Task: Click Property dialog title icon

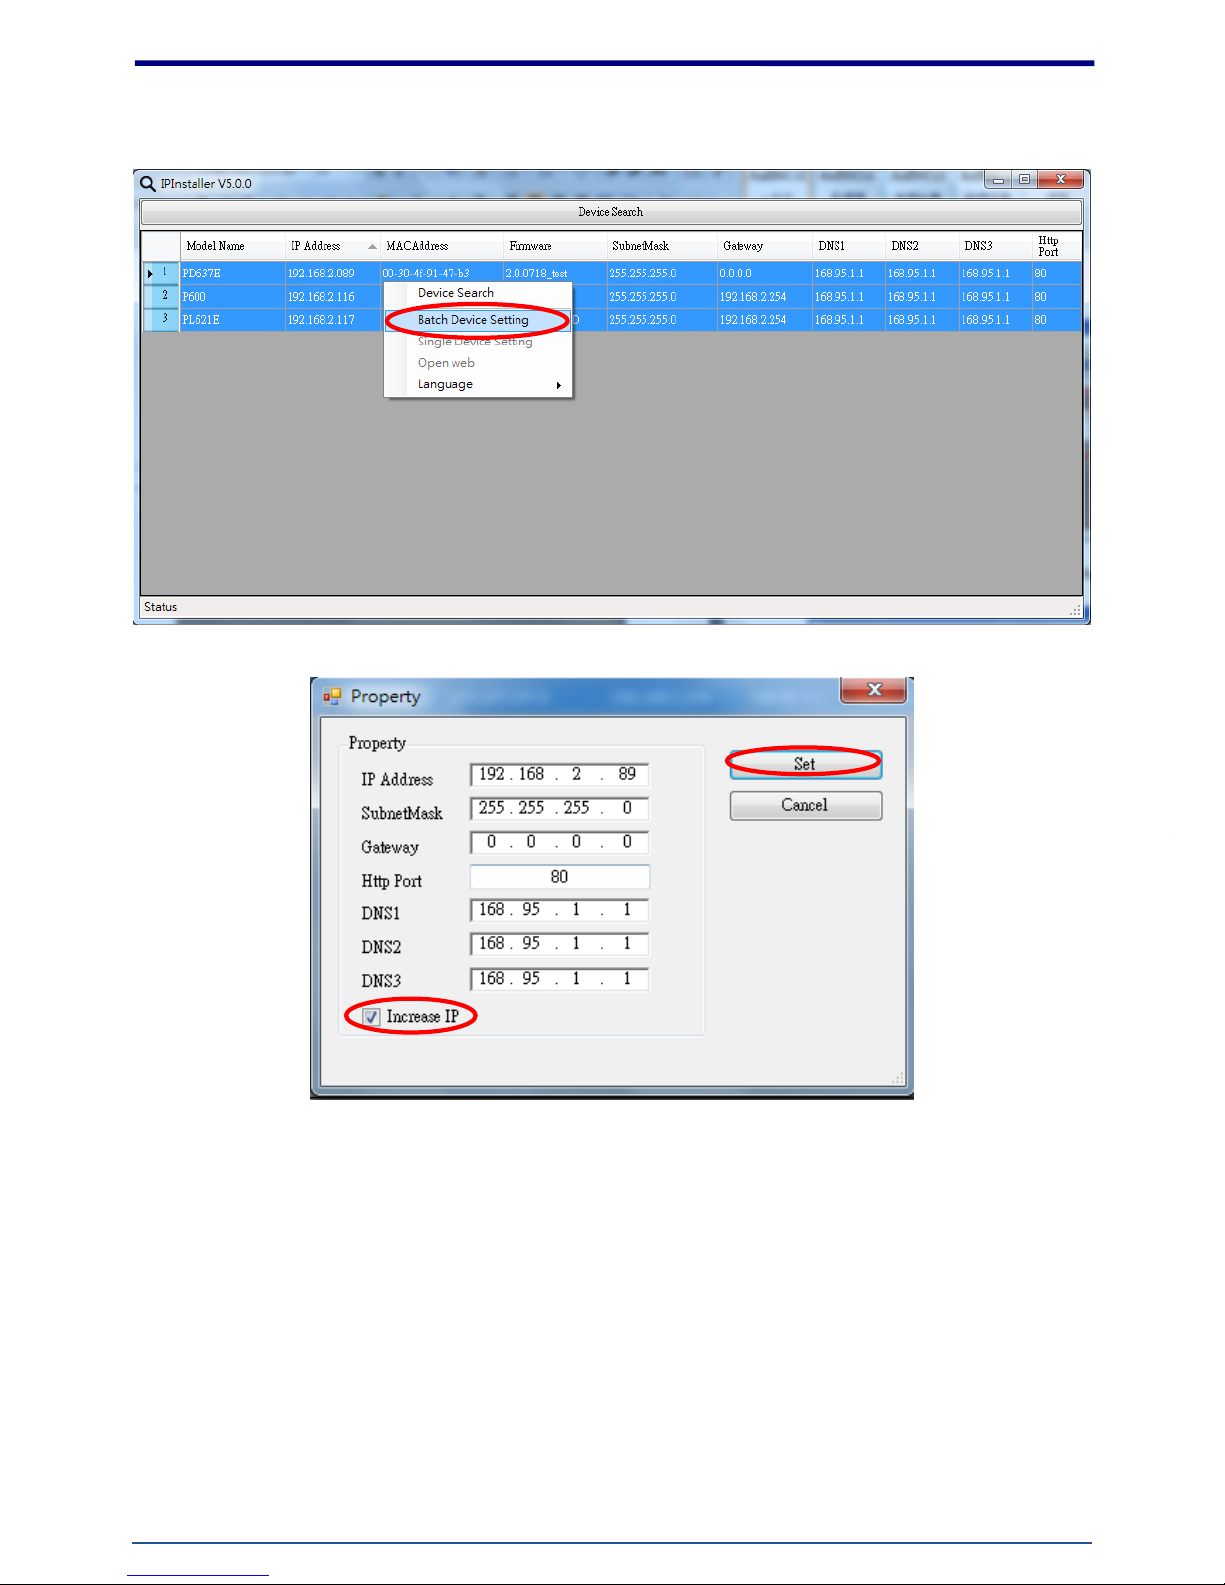Action: 332,696
